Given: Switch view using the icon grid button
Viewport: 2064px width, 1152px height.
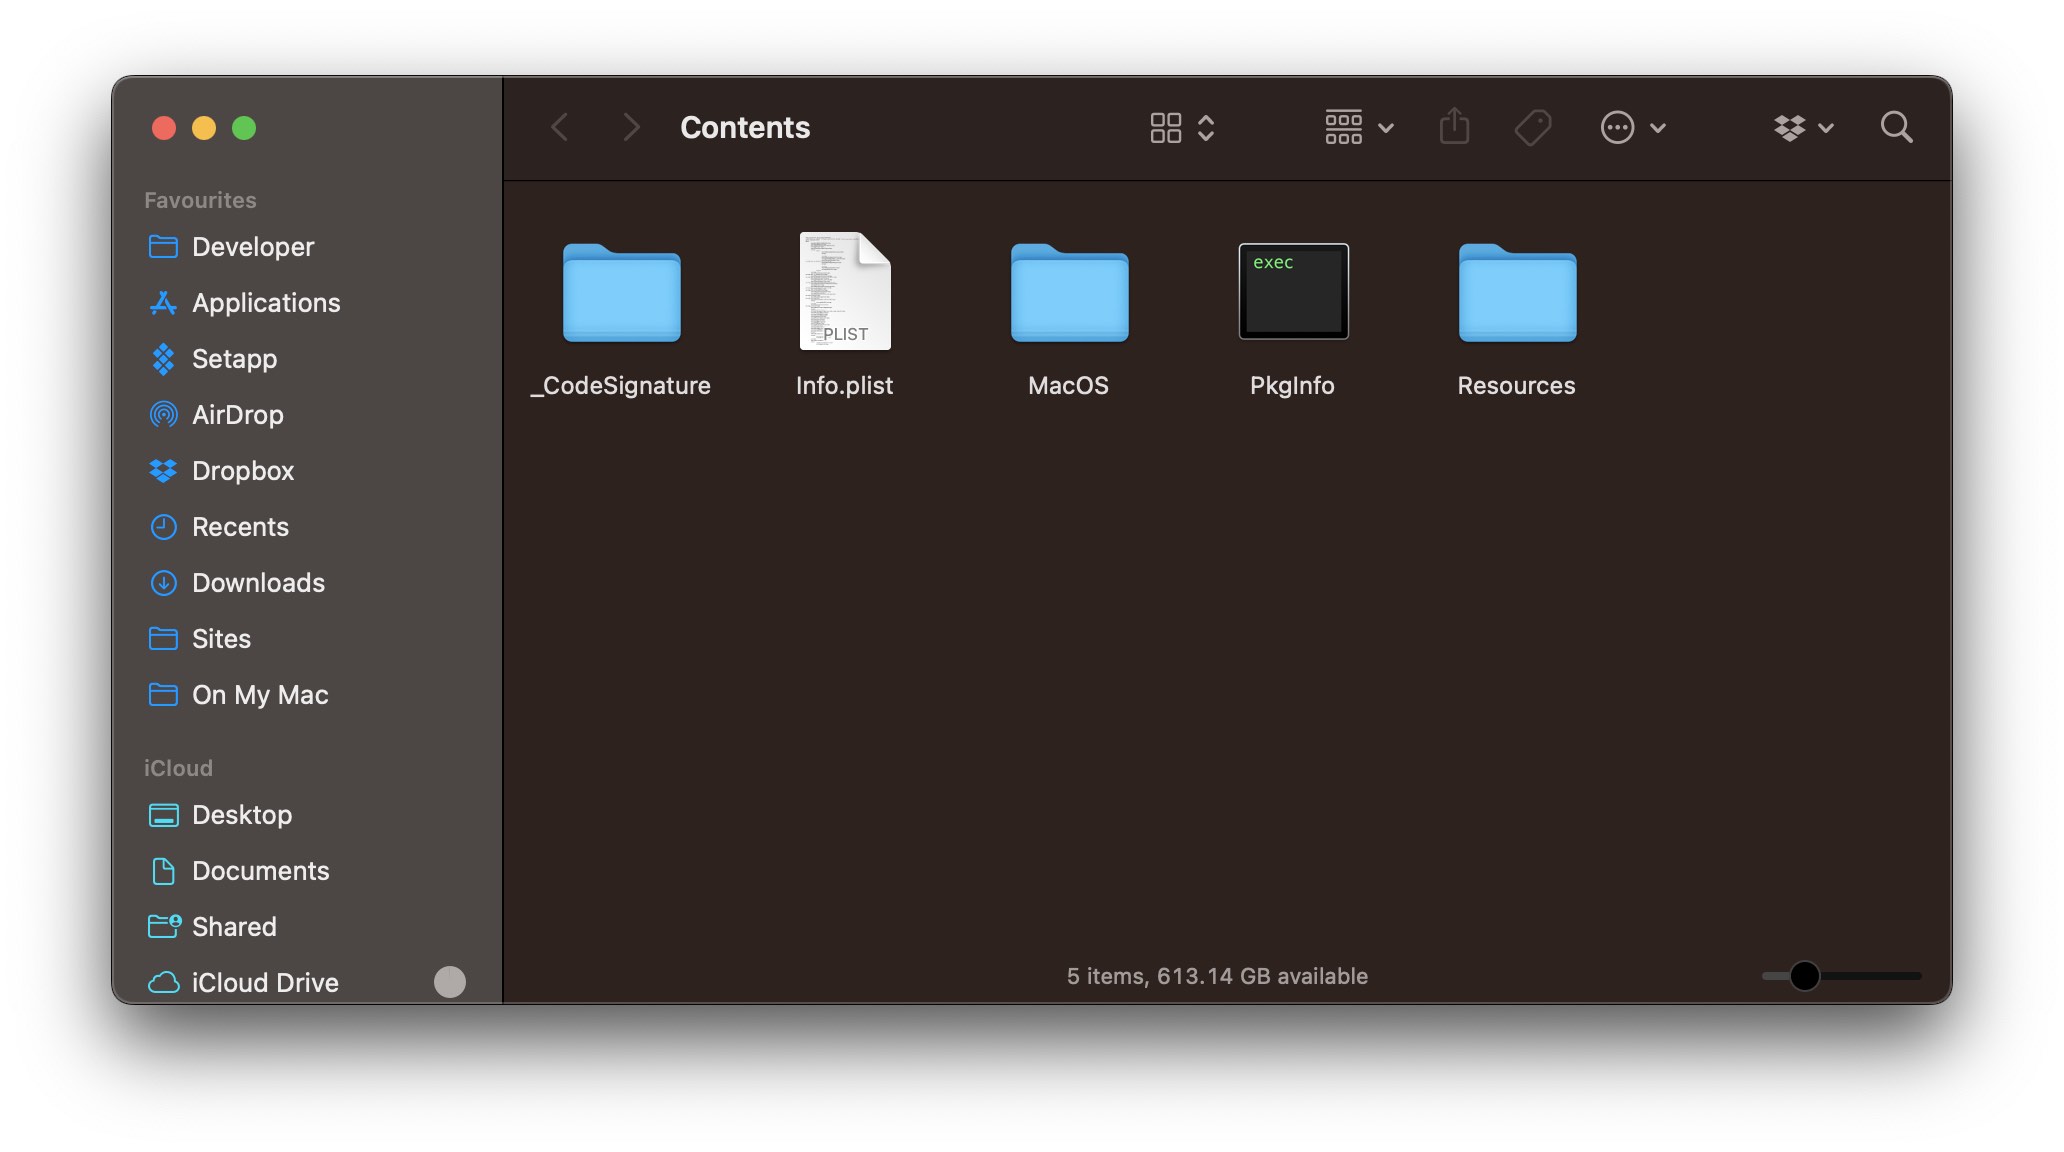Looking at the screenshot, I should 1166,128.
